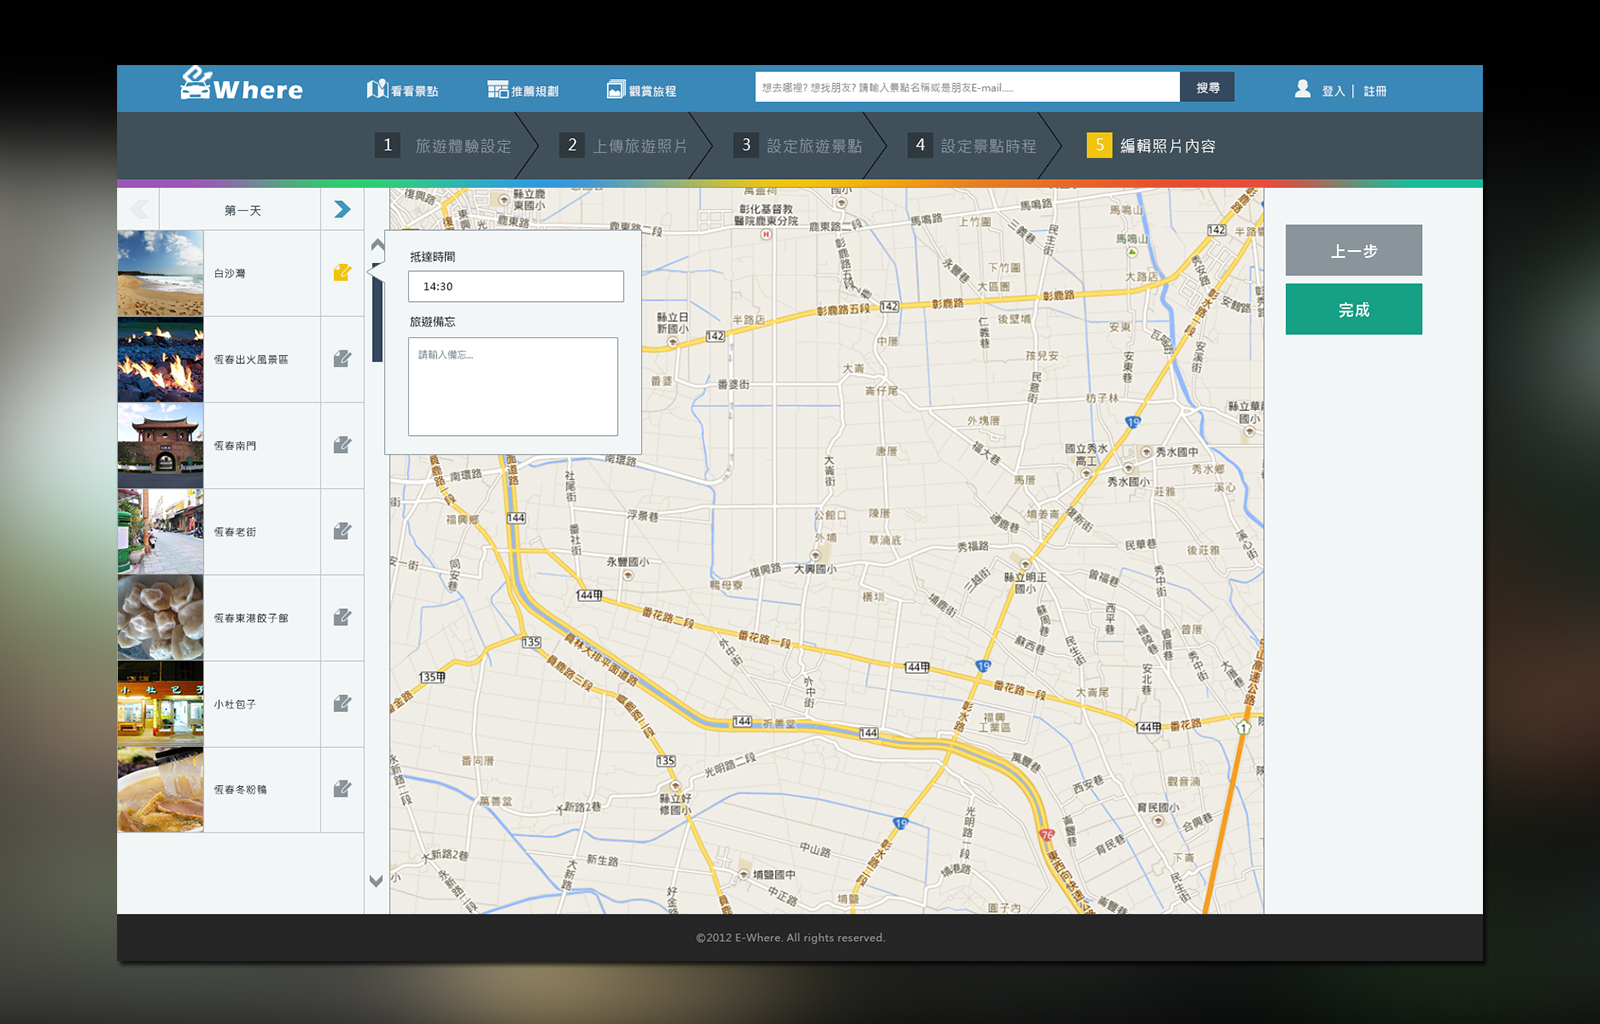Click the edit icon beside 恆春南門
Image resolution: width=1600 pixels, height=1024 pixels.
click(x=342, y=445)
